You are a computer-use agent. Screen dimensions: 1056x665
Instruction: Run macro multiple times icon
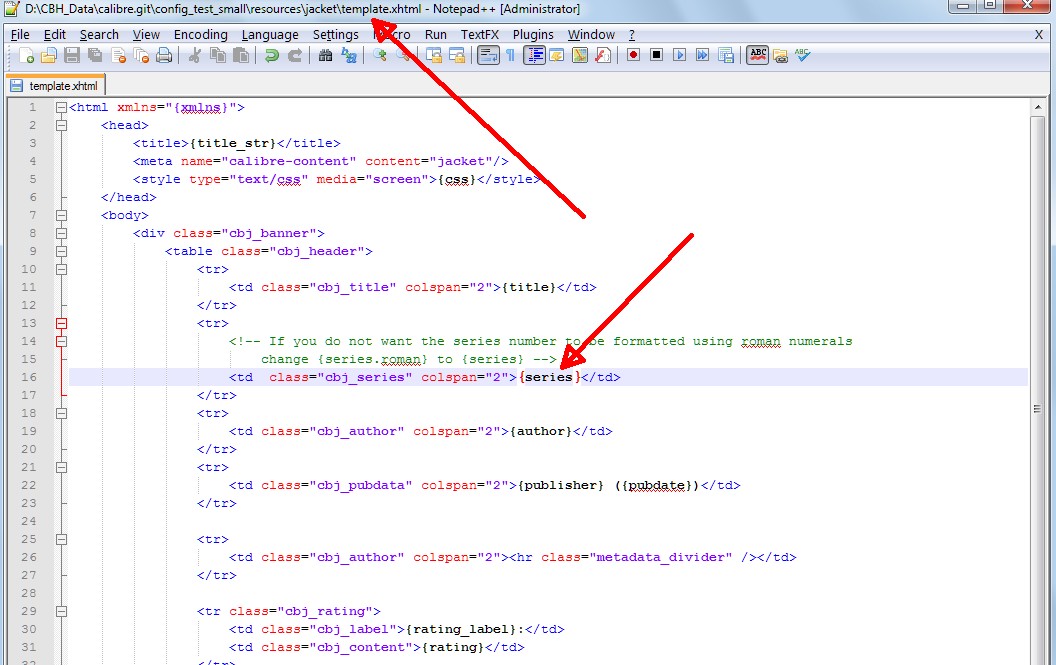(x=702, y=55)
